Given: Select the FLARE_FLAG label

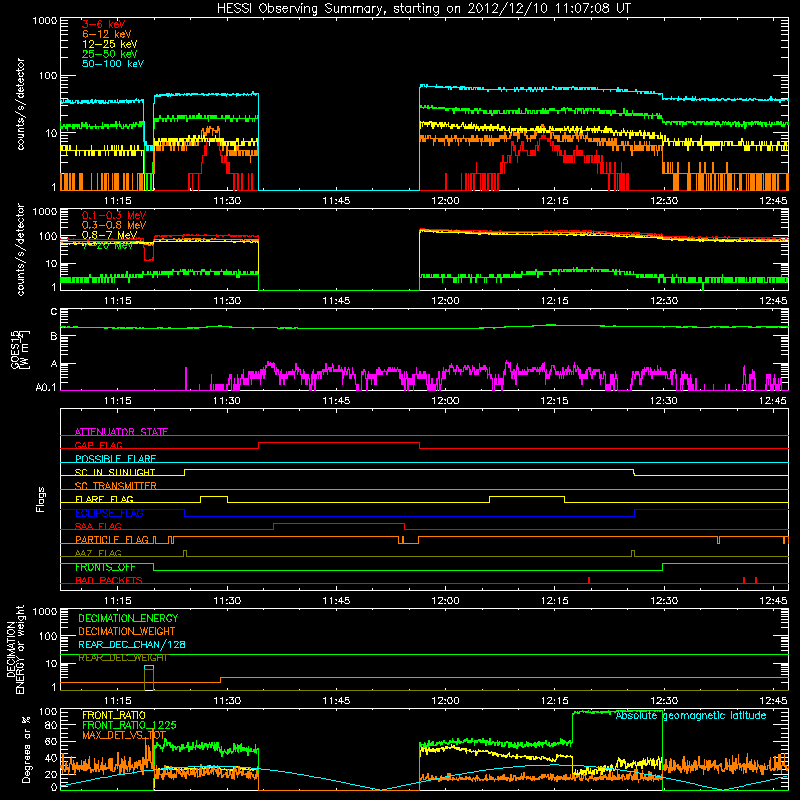Looking at the screenshot, I should (104, 499).
